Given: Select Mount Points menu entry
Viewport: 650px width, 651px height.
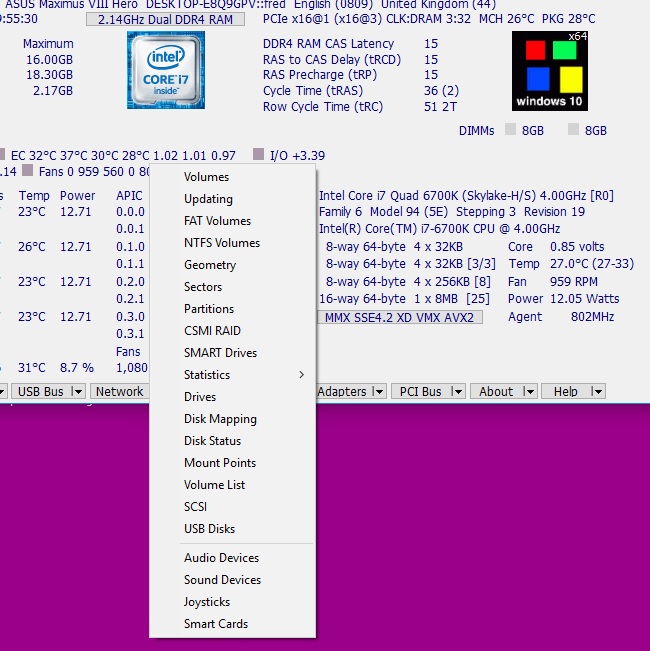Looking at the screenshot, I should 232,463.
